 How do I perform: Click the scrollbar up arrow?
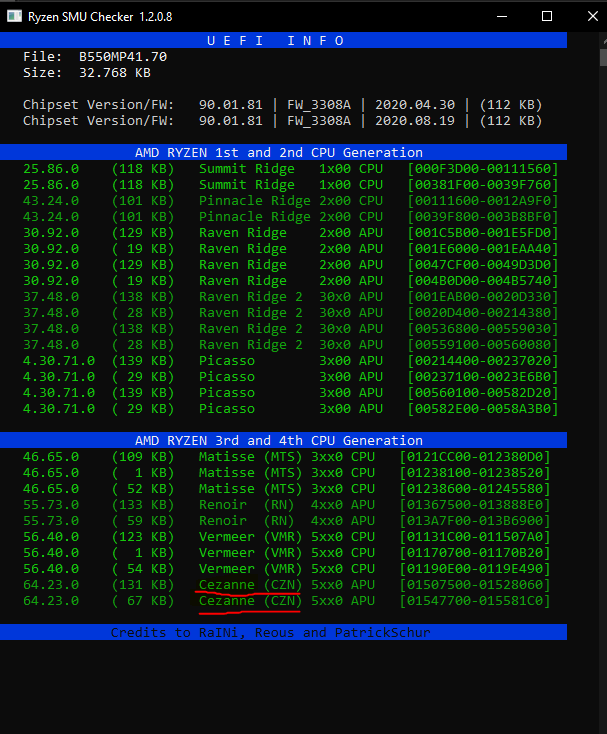click(x=603, y=41)
